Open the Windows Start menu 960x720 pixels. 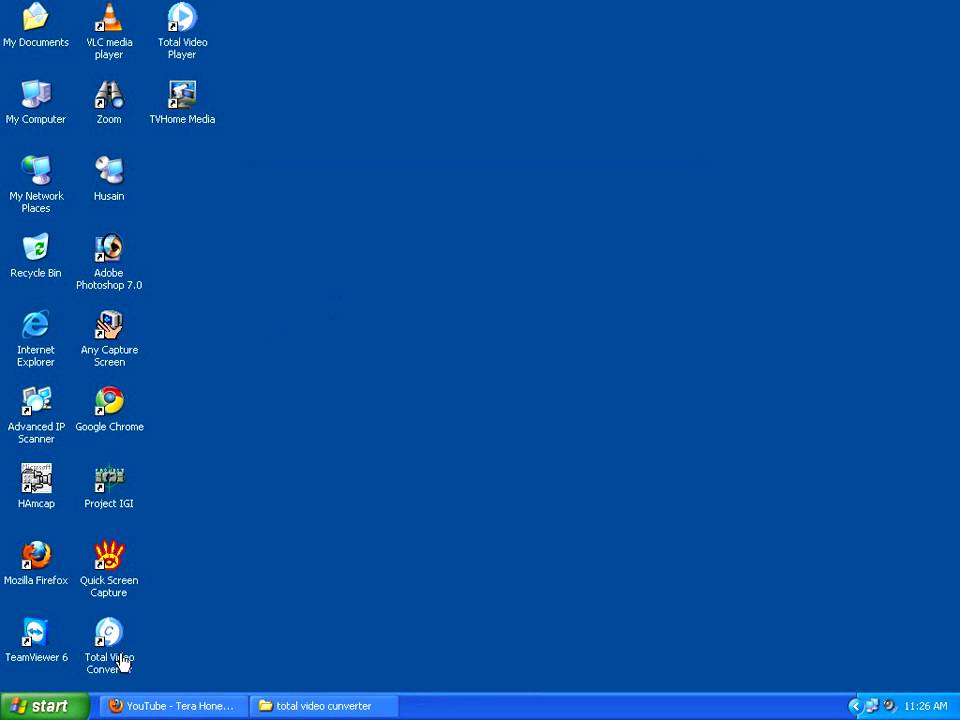(x=45, y=706)
